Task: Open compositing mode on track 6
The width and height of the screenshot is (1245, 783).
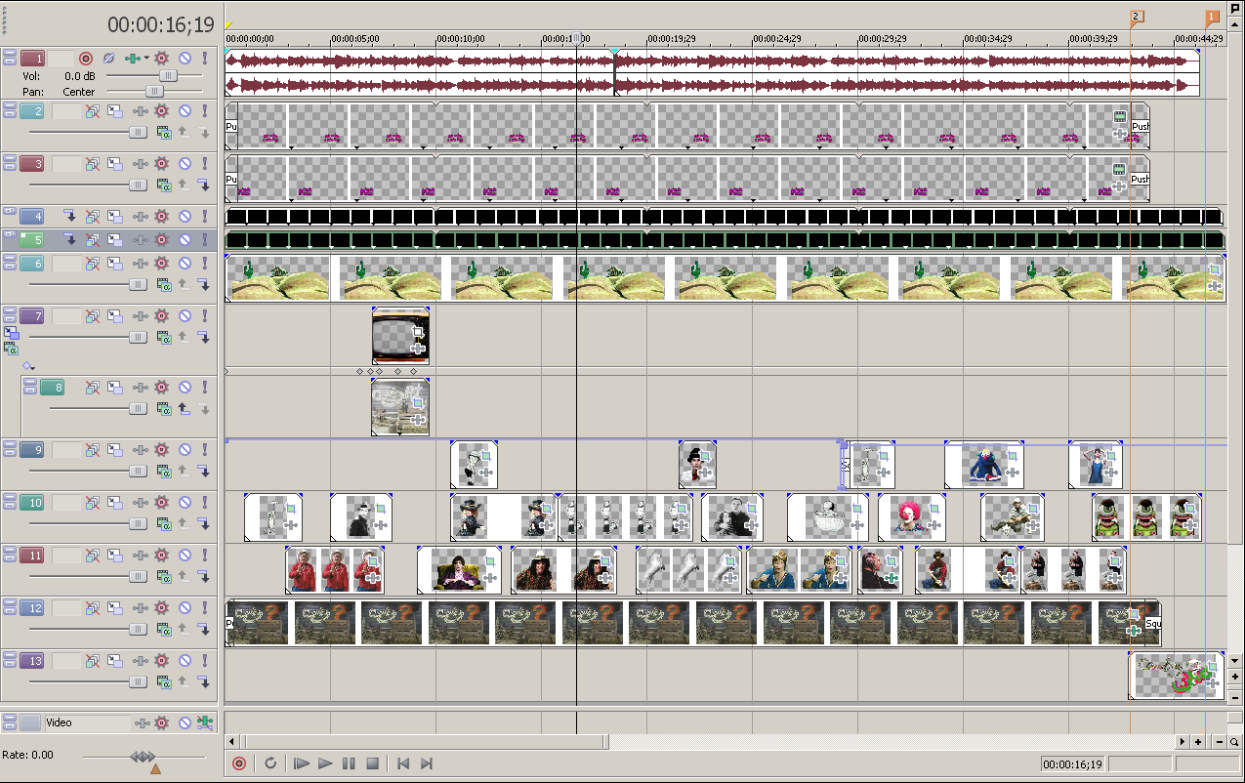Action: click(163, 283)
